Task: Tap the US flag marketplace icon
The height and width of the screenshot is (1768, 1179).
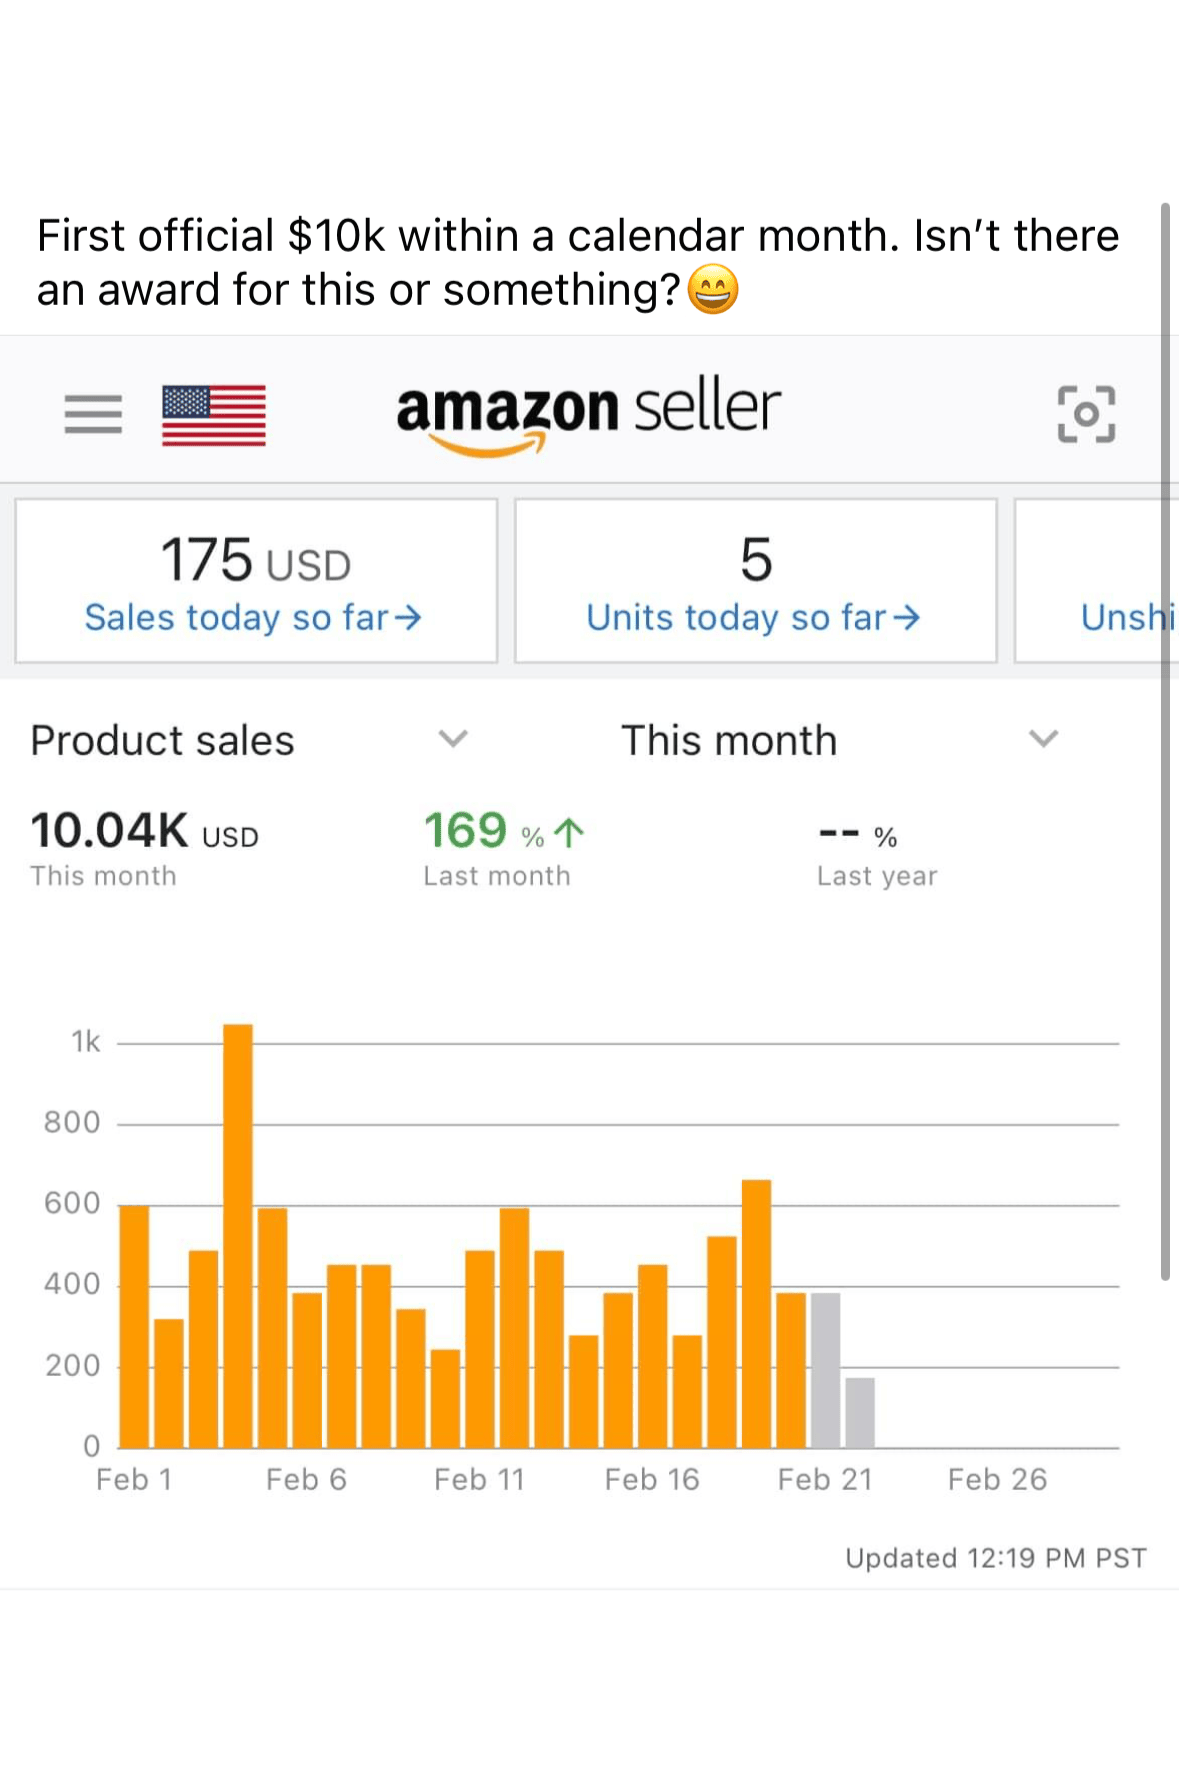Action: (214, 415)
